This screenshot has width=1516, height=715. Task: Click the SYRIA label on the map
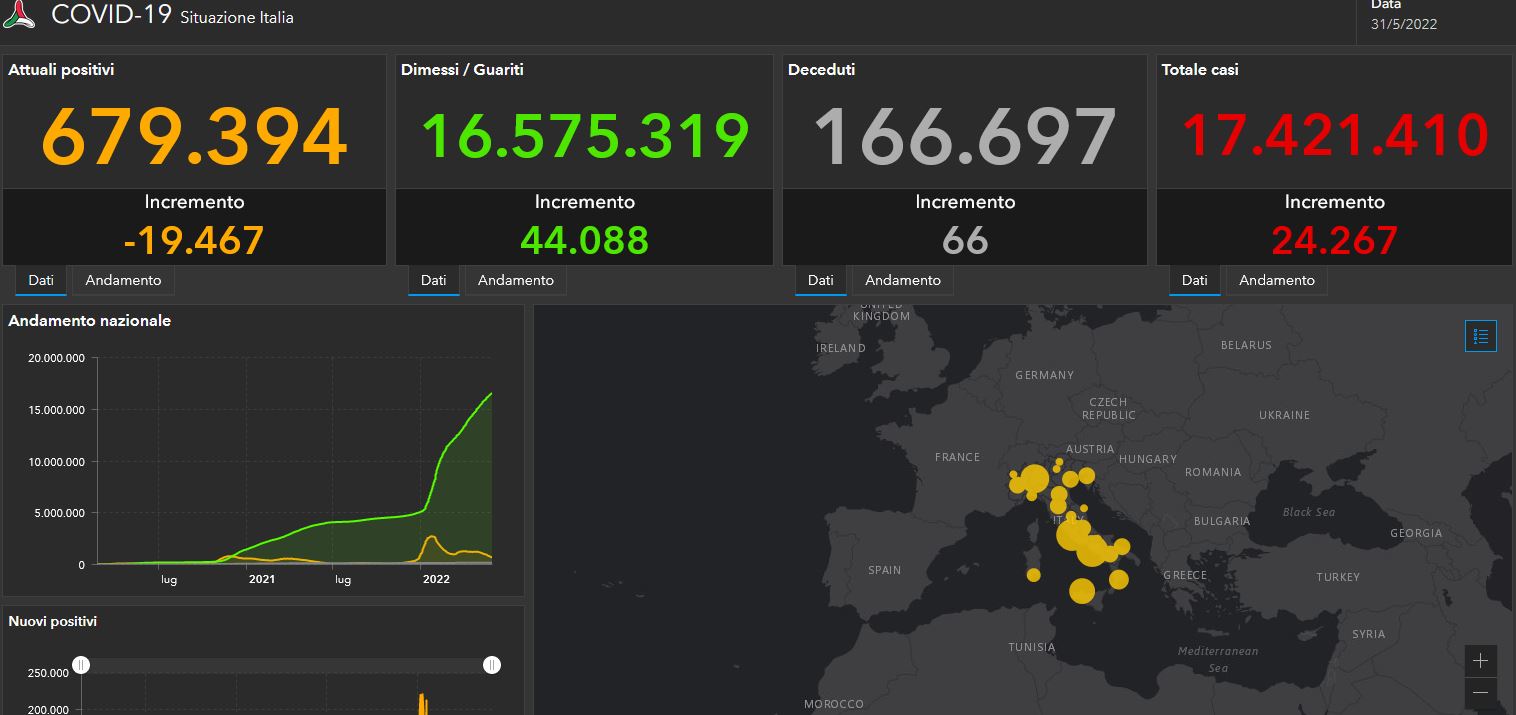(1368, 634)
